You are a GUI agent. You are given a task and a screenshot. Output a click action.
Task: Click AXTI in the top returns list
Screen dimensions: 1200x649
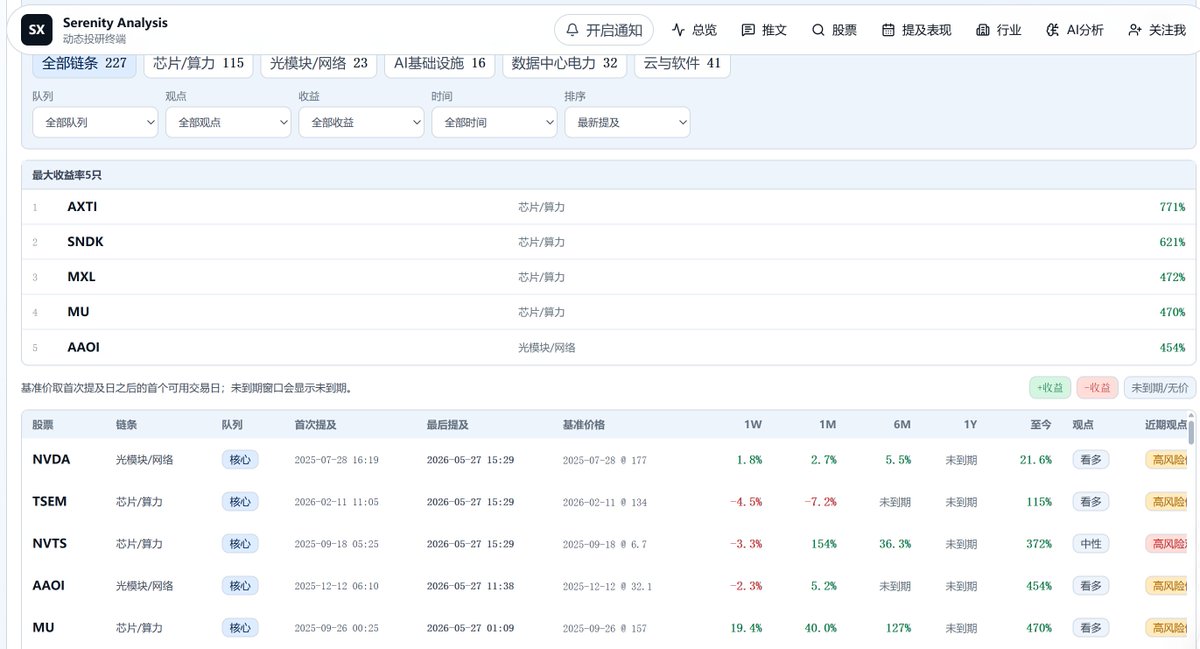tap(82, 207)
